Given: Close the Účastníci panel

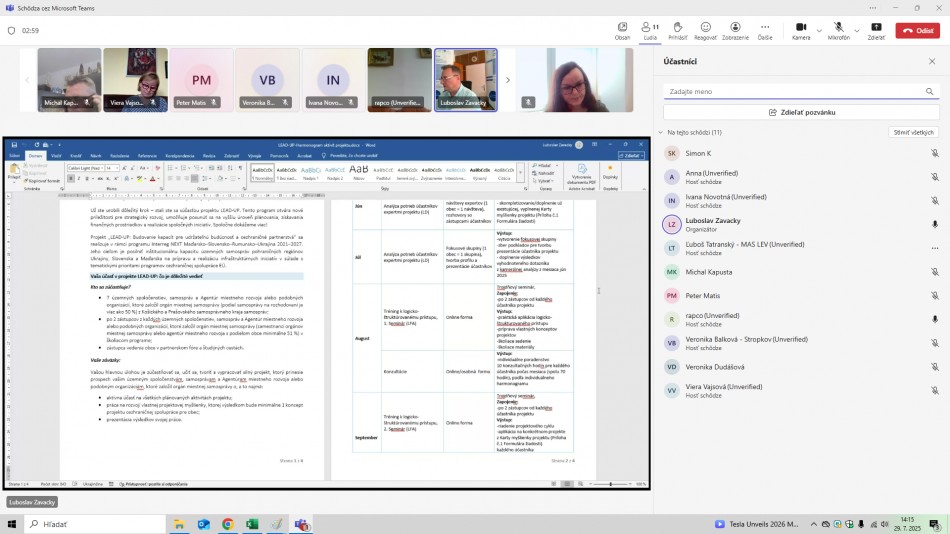Looking at the screenshot, I should tap(932, 61).
